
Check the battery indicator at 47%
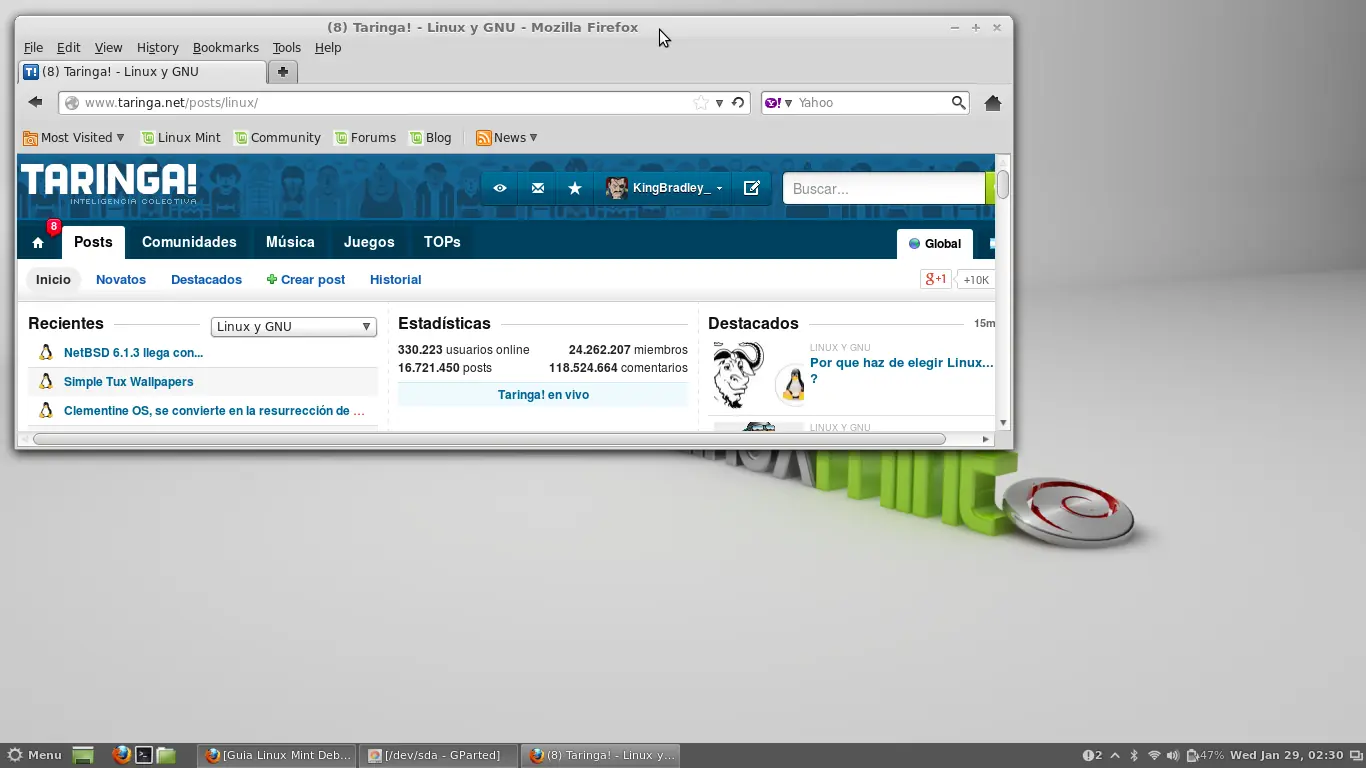click(1205, 755)
